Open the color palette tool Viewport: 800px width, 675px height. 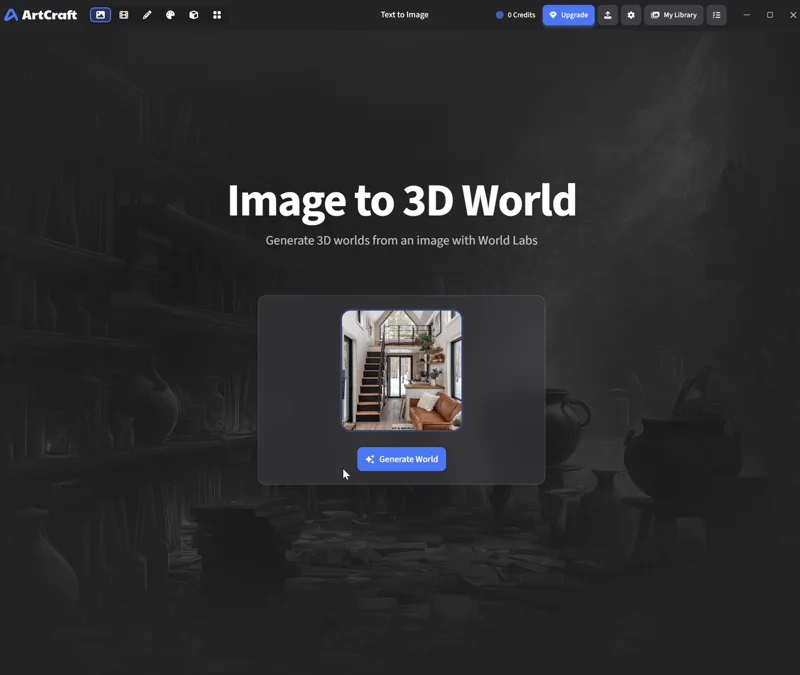tap(170, 15)
